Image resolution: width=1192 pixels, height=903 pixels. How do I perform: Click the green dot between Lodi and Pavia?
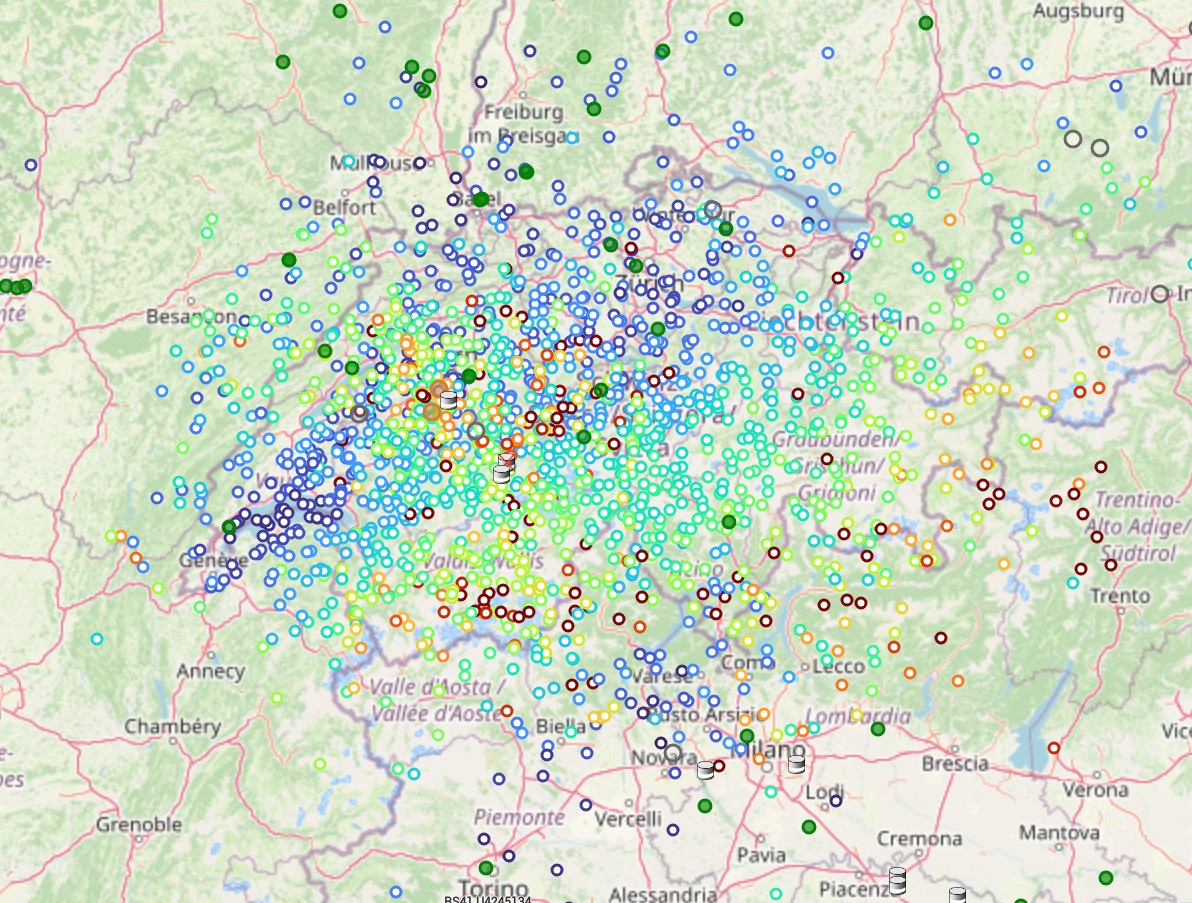[808, 826]
